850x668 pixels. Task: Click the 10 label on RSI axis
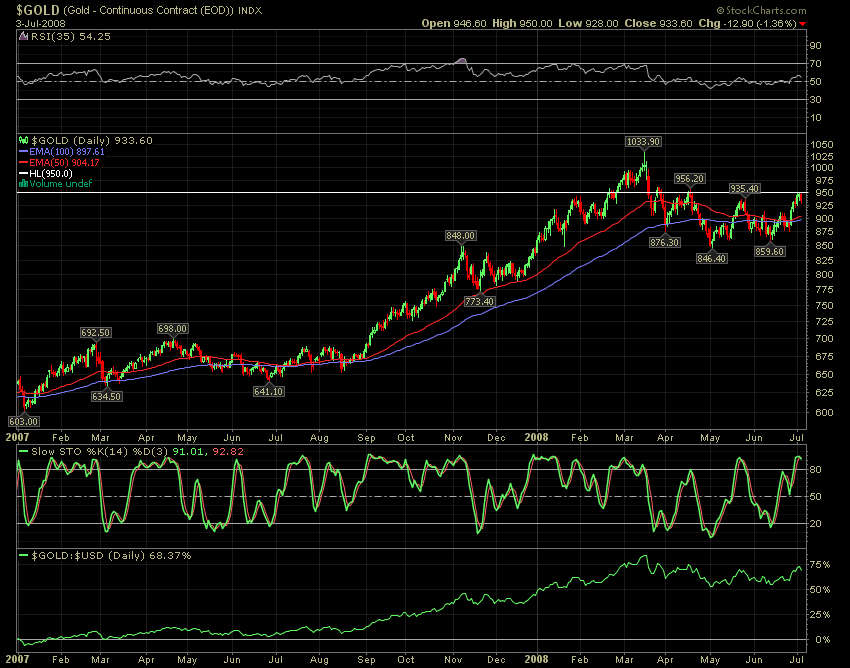[x=816, y=118]
